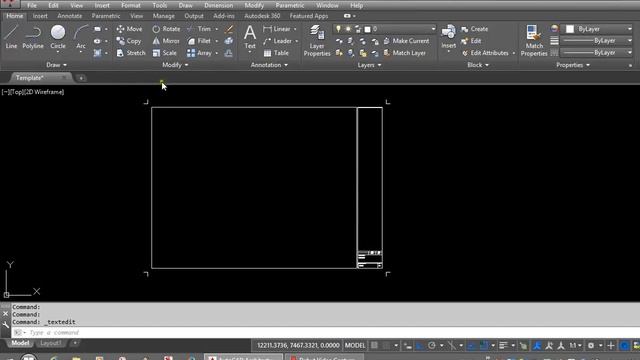Image resolution: width=640 pixels, height=360 pixels.
Task: Click Match Properties icon
Action: click(x=534, y=40)
